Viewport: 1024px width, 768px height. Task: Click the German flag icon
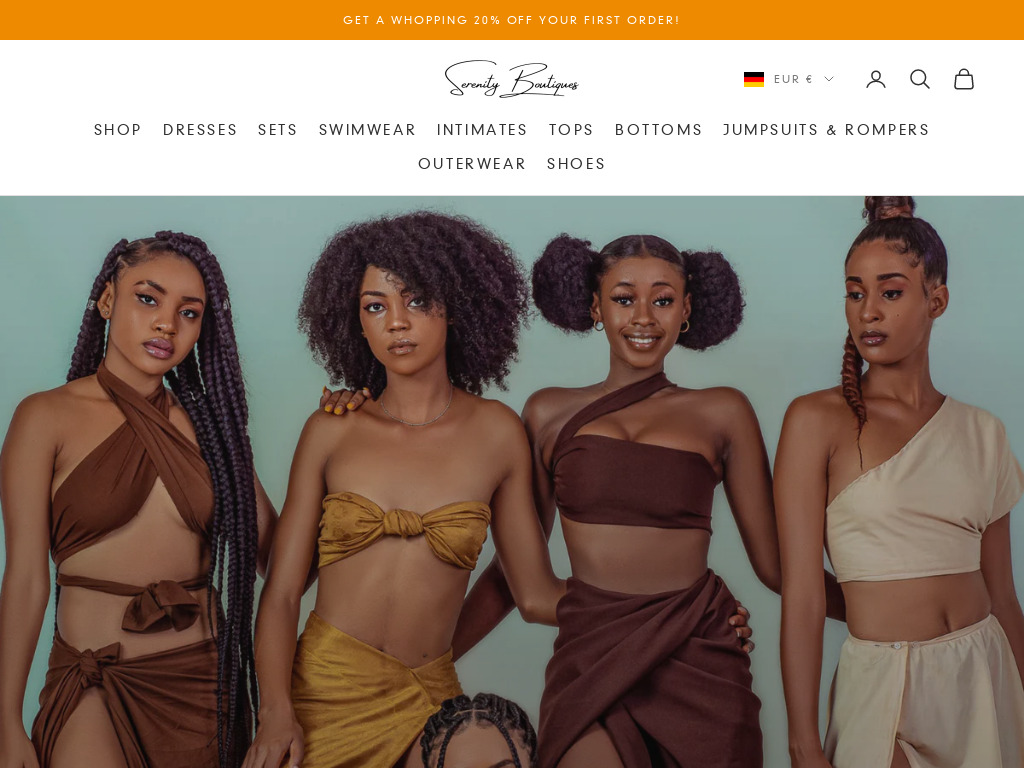pyautogui.click(x=754, y=79)
